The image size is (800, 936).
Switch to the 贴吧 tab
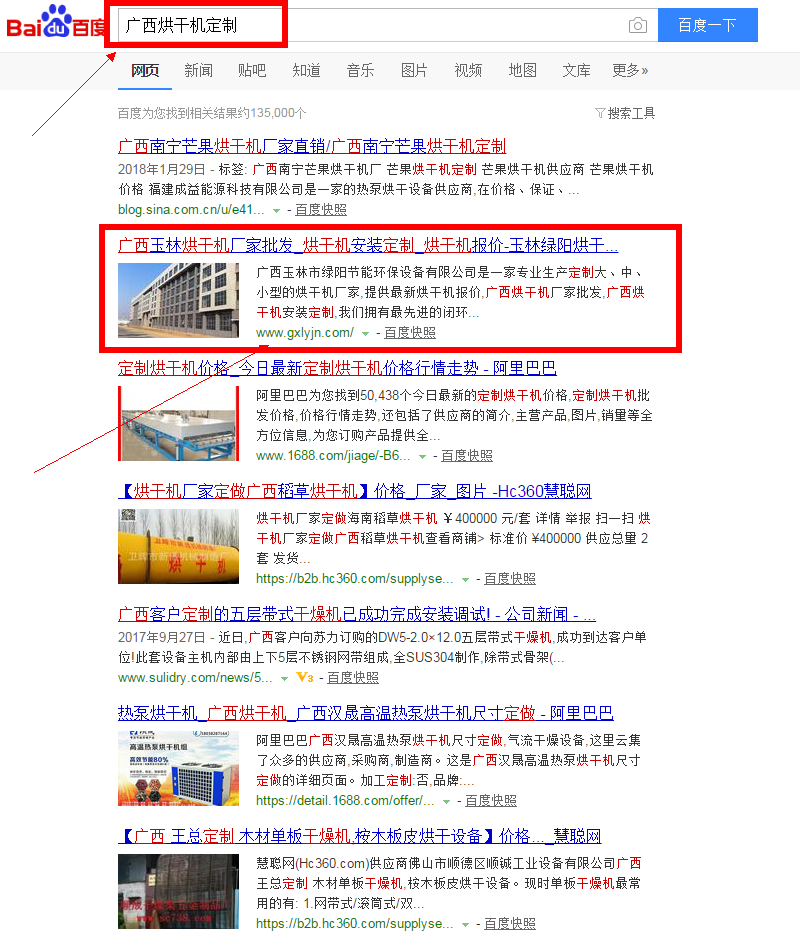click(x=252, y=70)
